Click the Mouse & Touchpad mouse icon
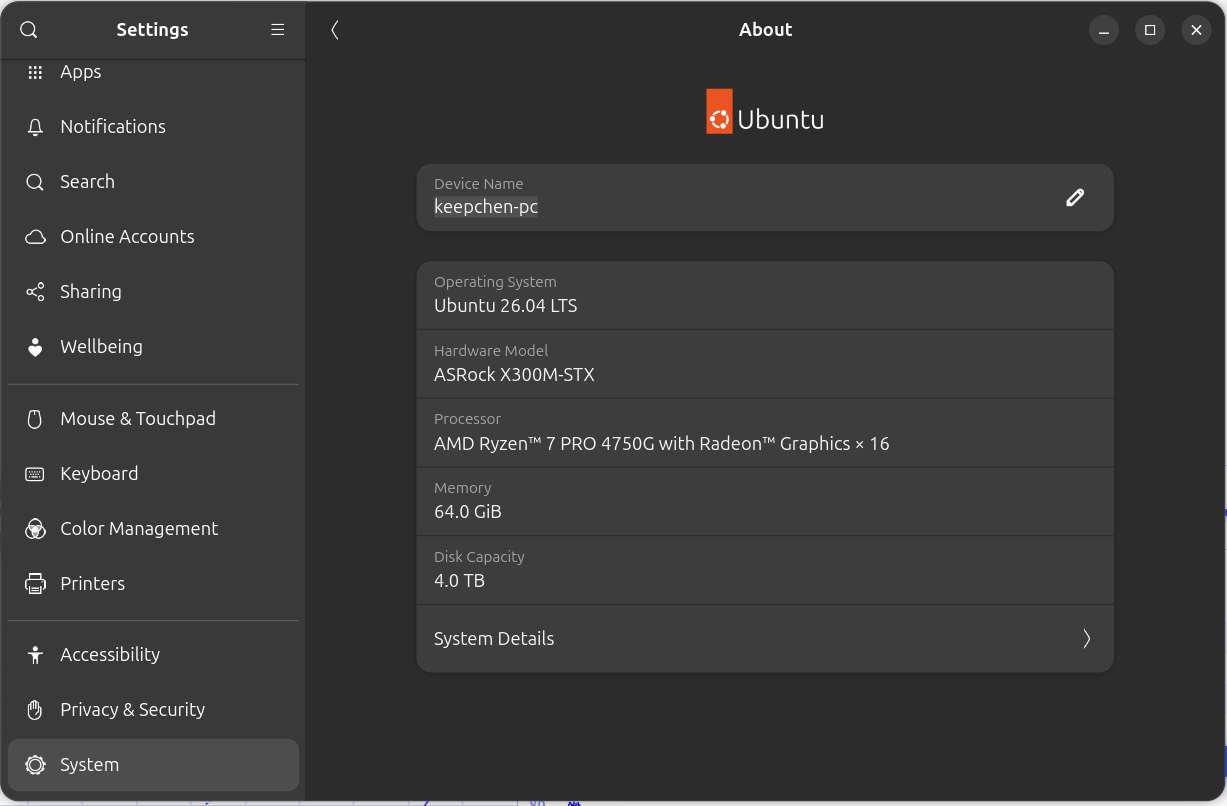 35,419
